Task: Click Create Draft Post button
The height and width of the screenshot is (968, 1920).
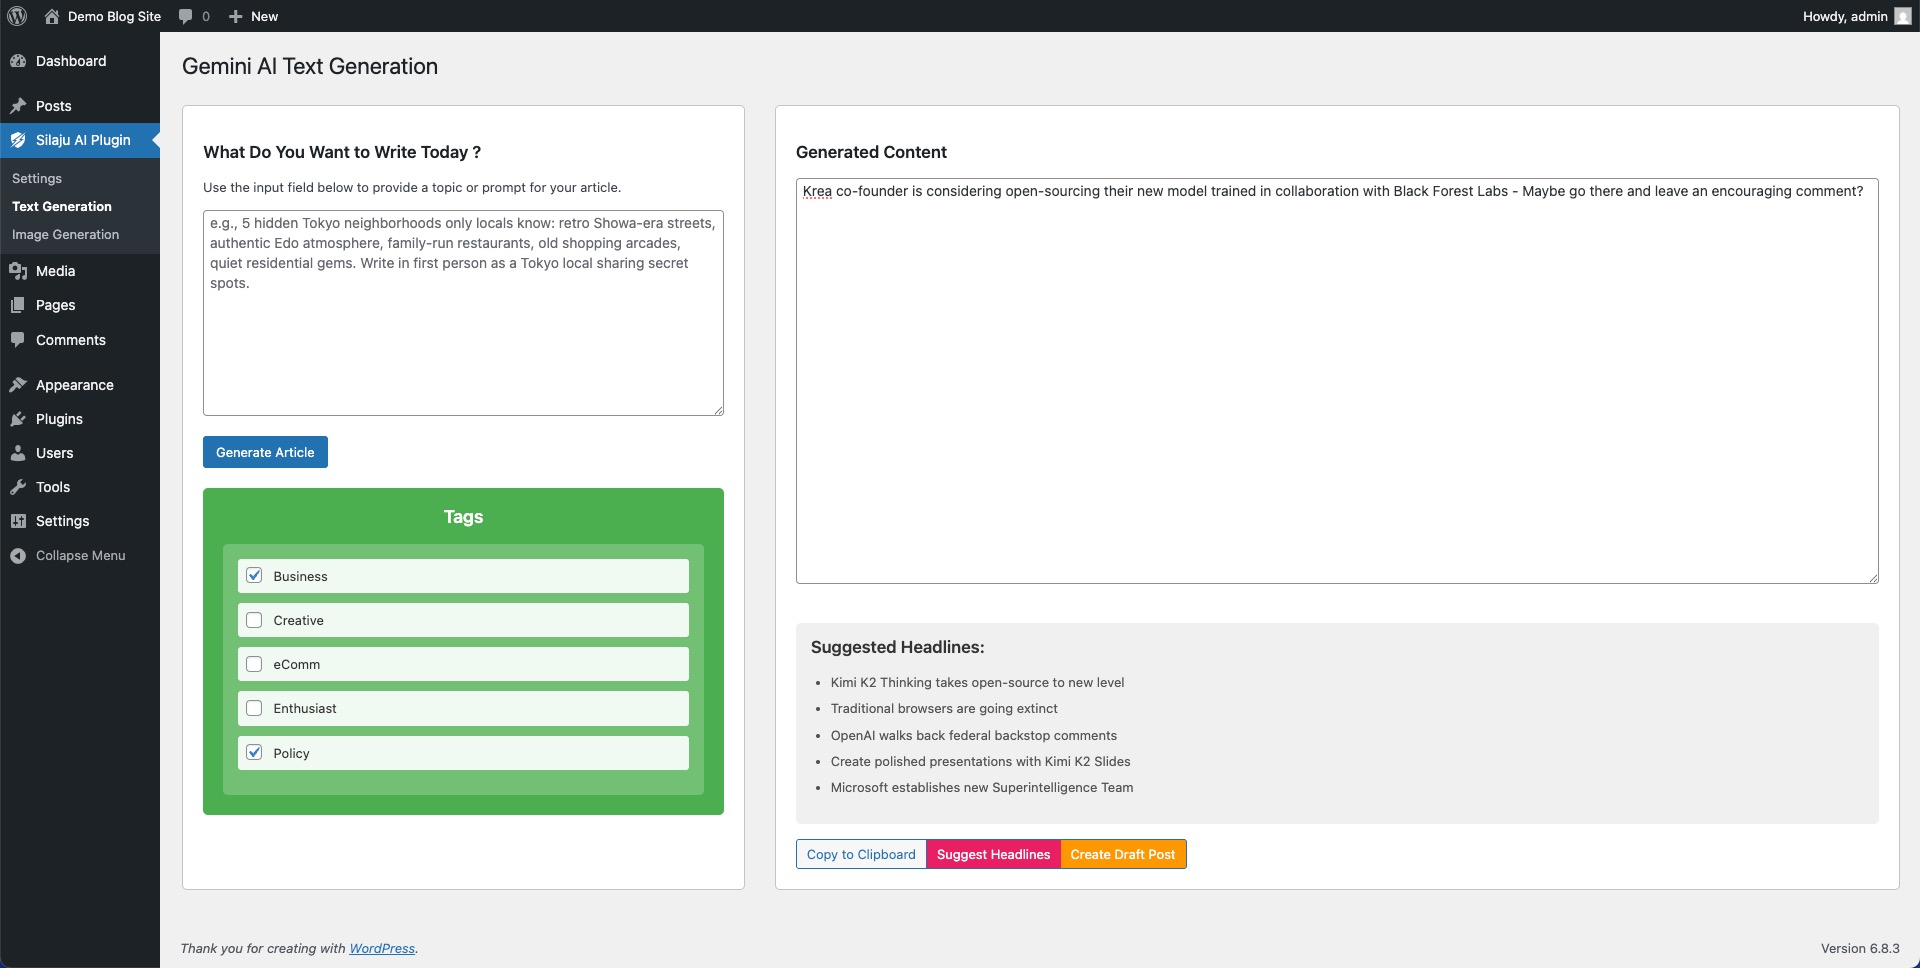Action: click(1123, 854)
